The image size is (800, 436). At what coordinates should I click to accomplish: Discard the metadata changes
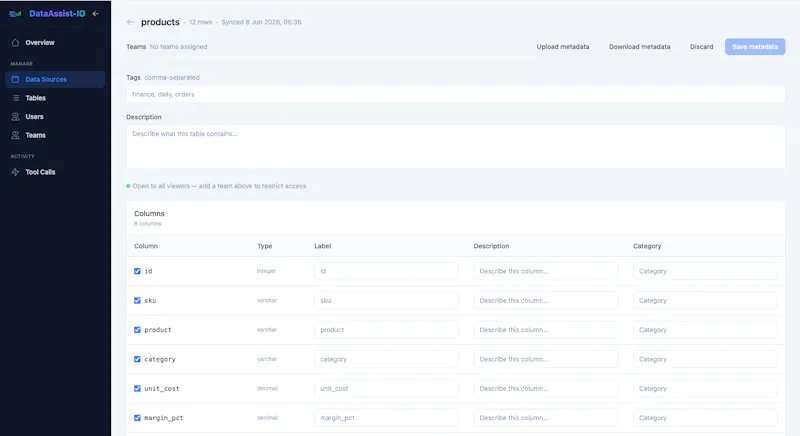[x=702, y=47]
